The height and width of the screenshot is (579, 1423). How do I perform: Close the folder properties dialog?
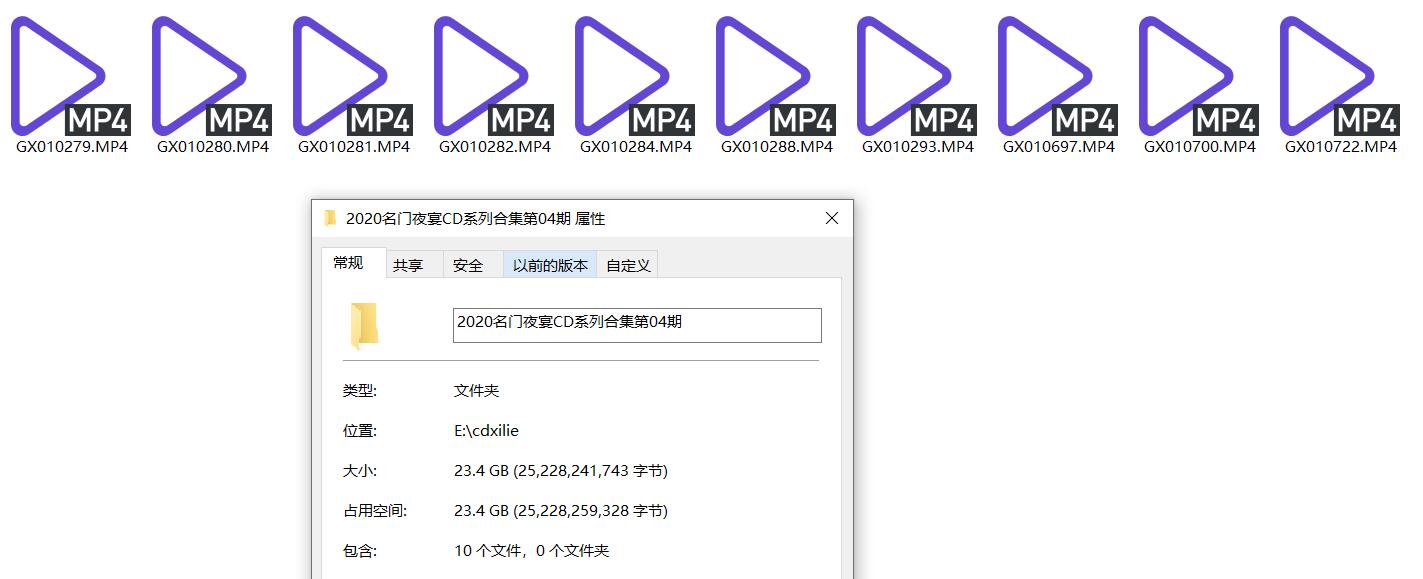click(x=831, y=218)
